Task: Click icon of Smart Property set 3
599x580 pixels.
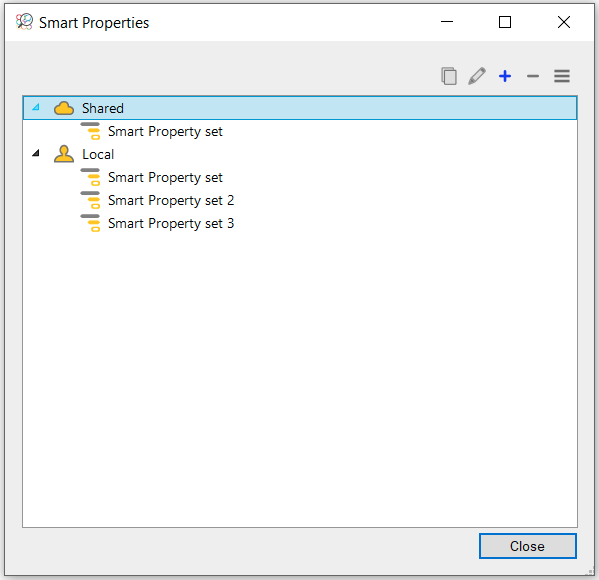Action: click(91, 223)
